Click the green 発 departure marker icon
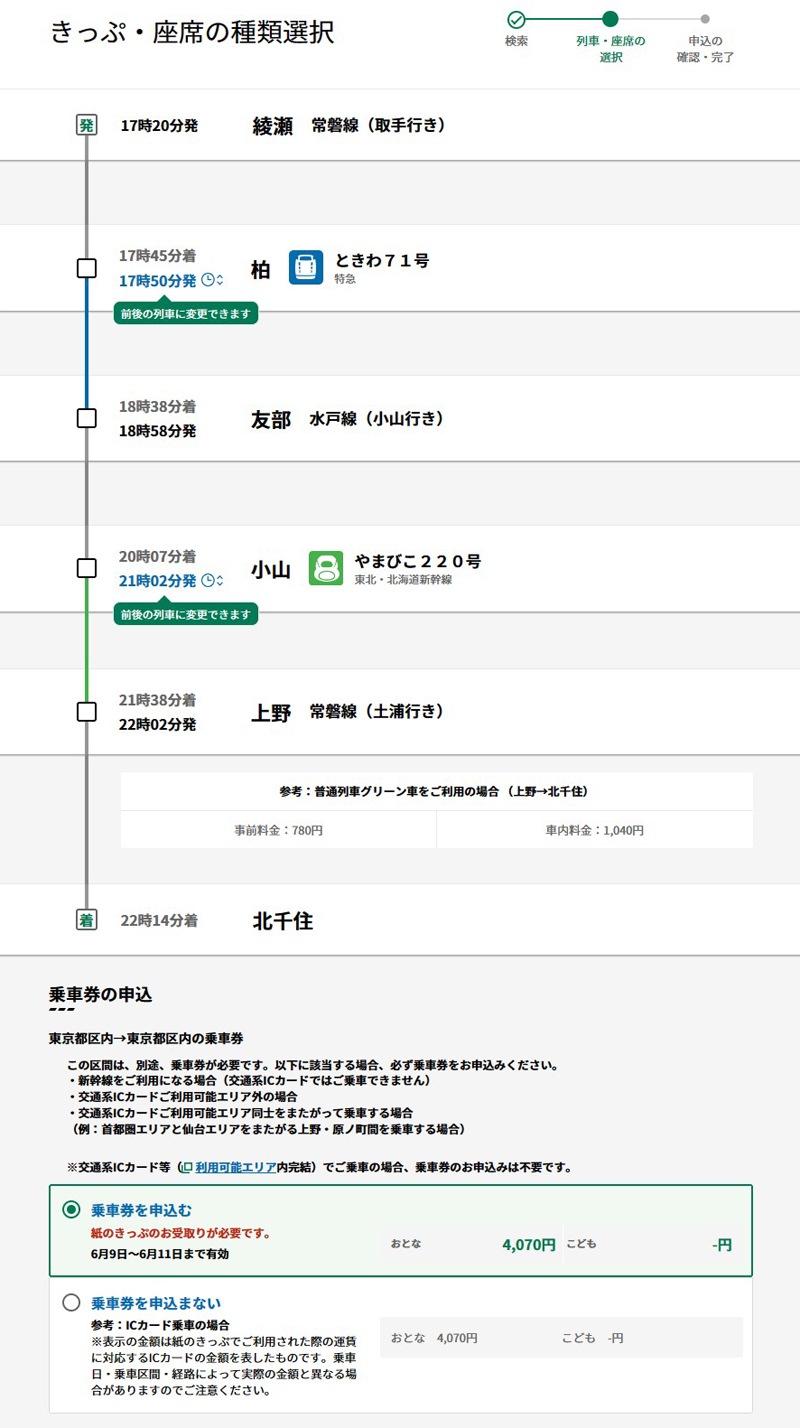The image size is (800, 1428). (87, 125)
